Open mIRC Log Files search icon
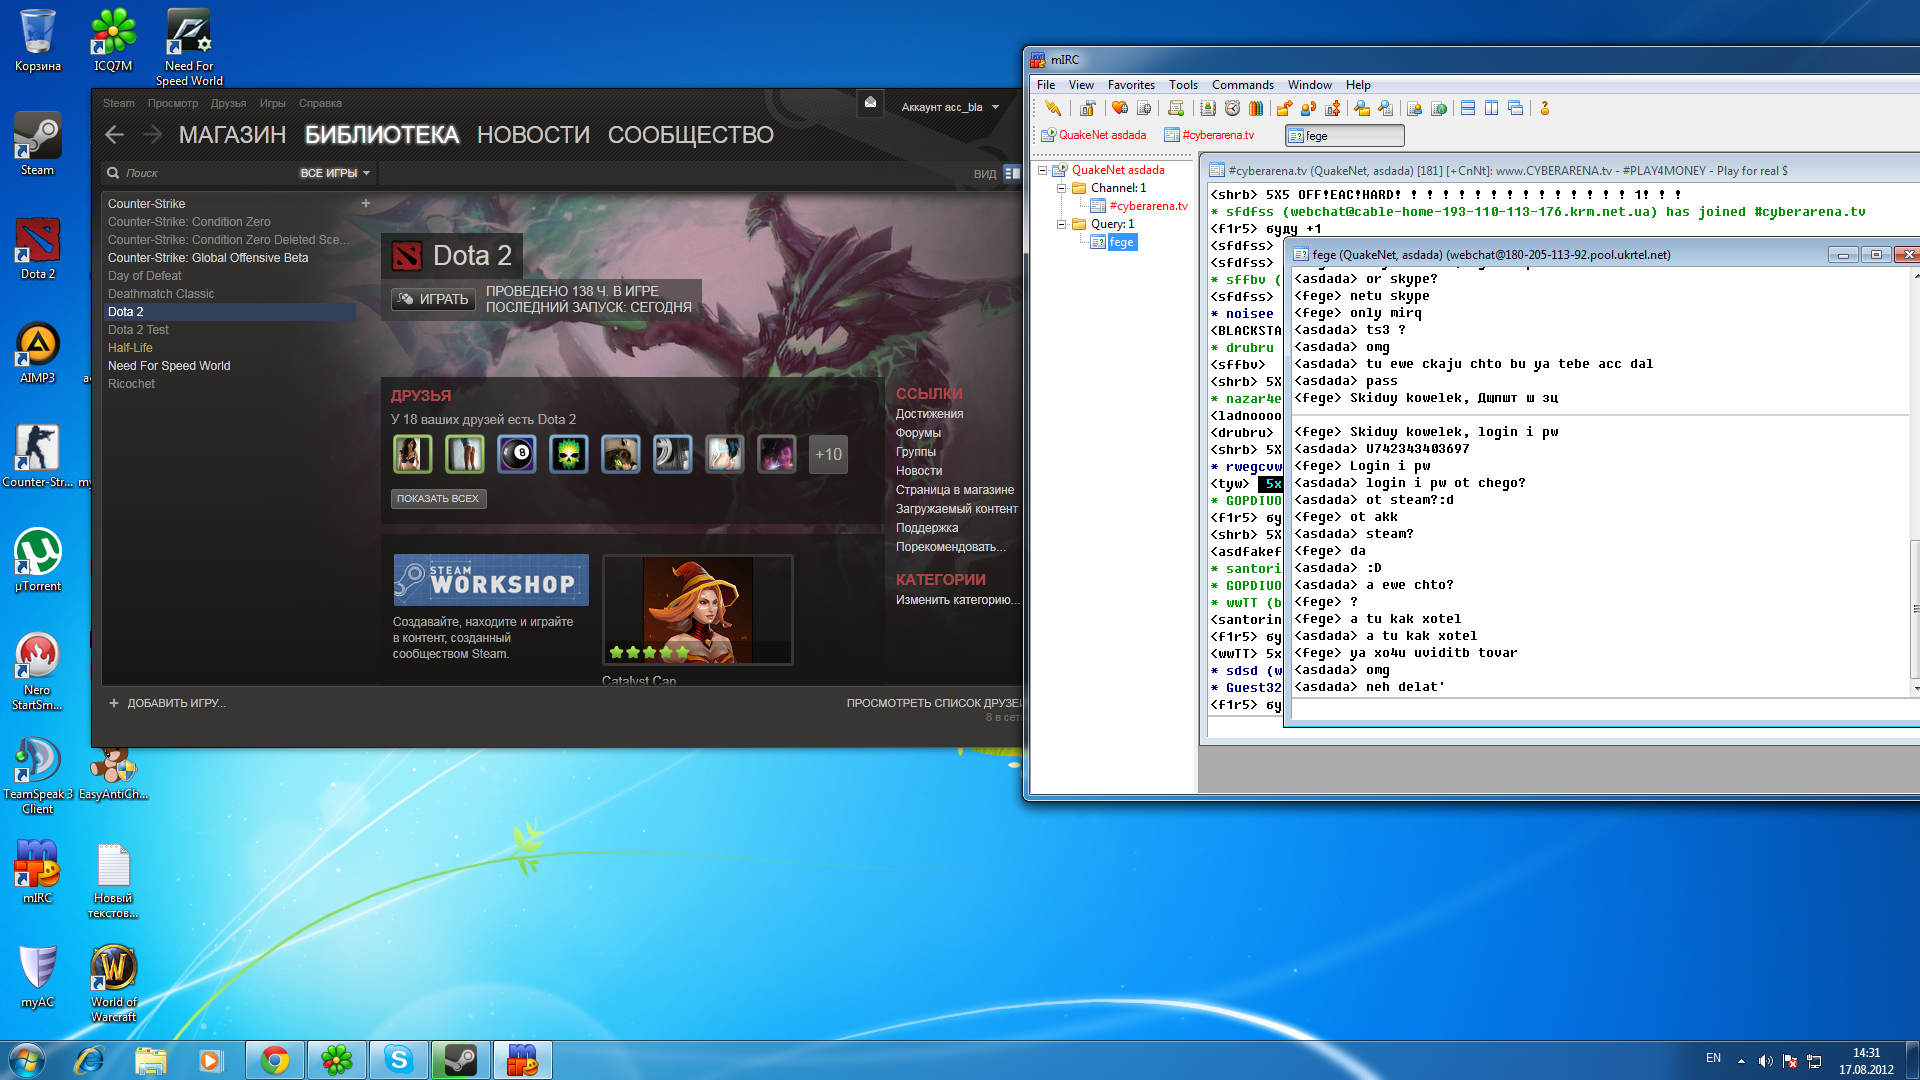The width and height of the screenshot is (1920, 1080). (1386, 108)
